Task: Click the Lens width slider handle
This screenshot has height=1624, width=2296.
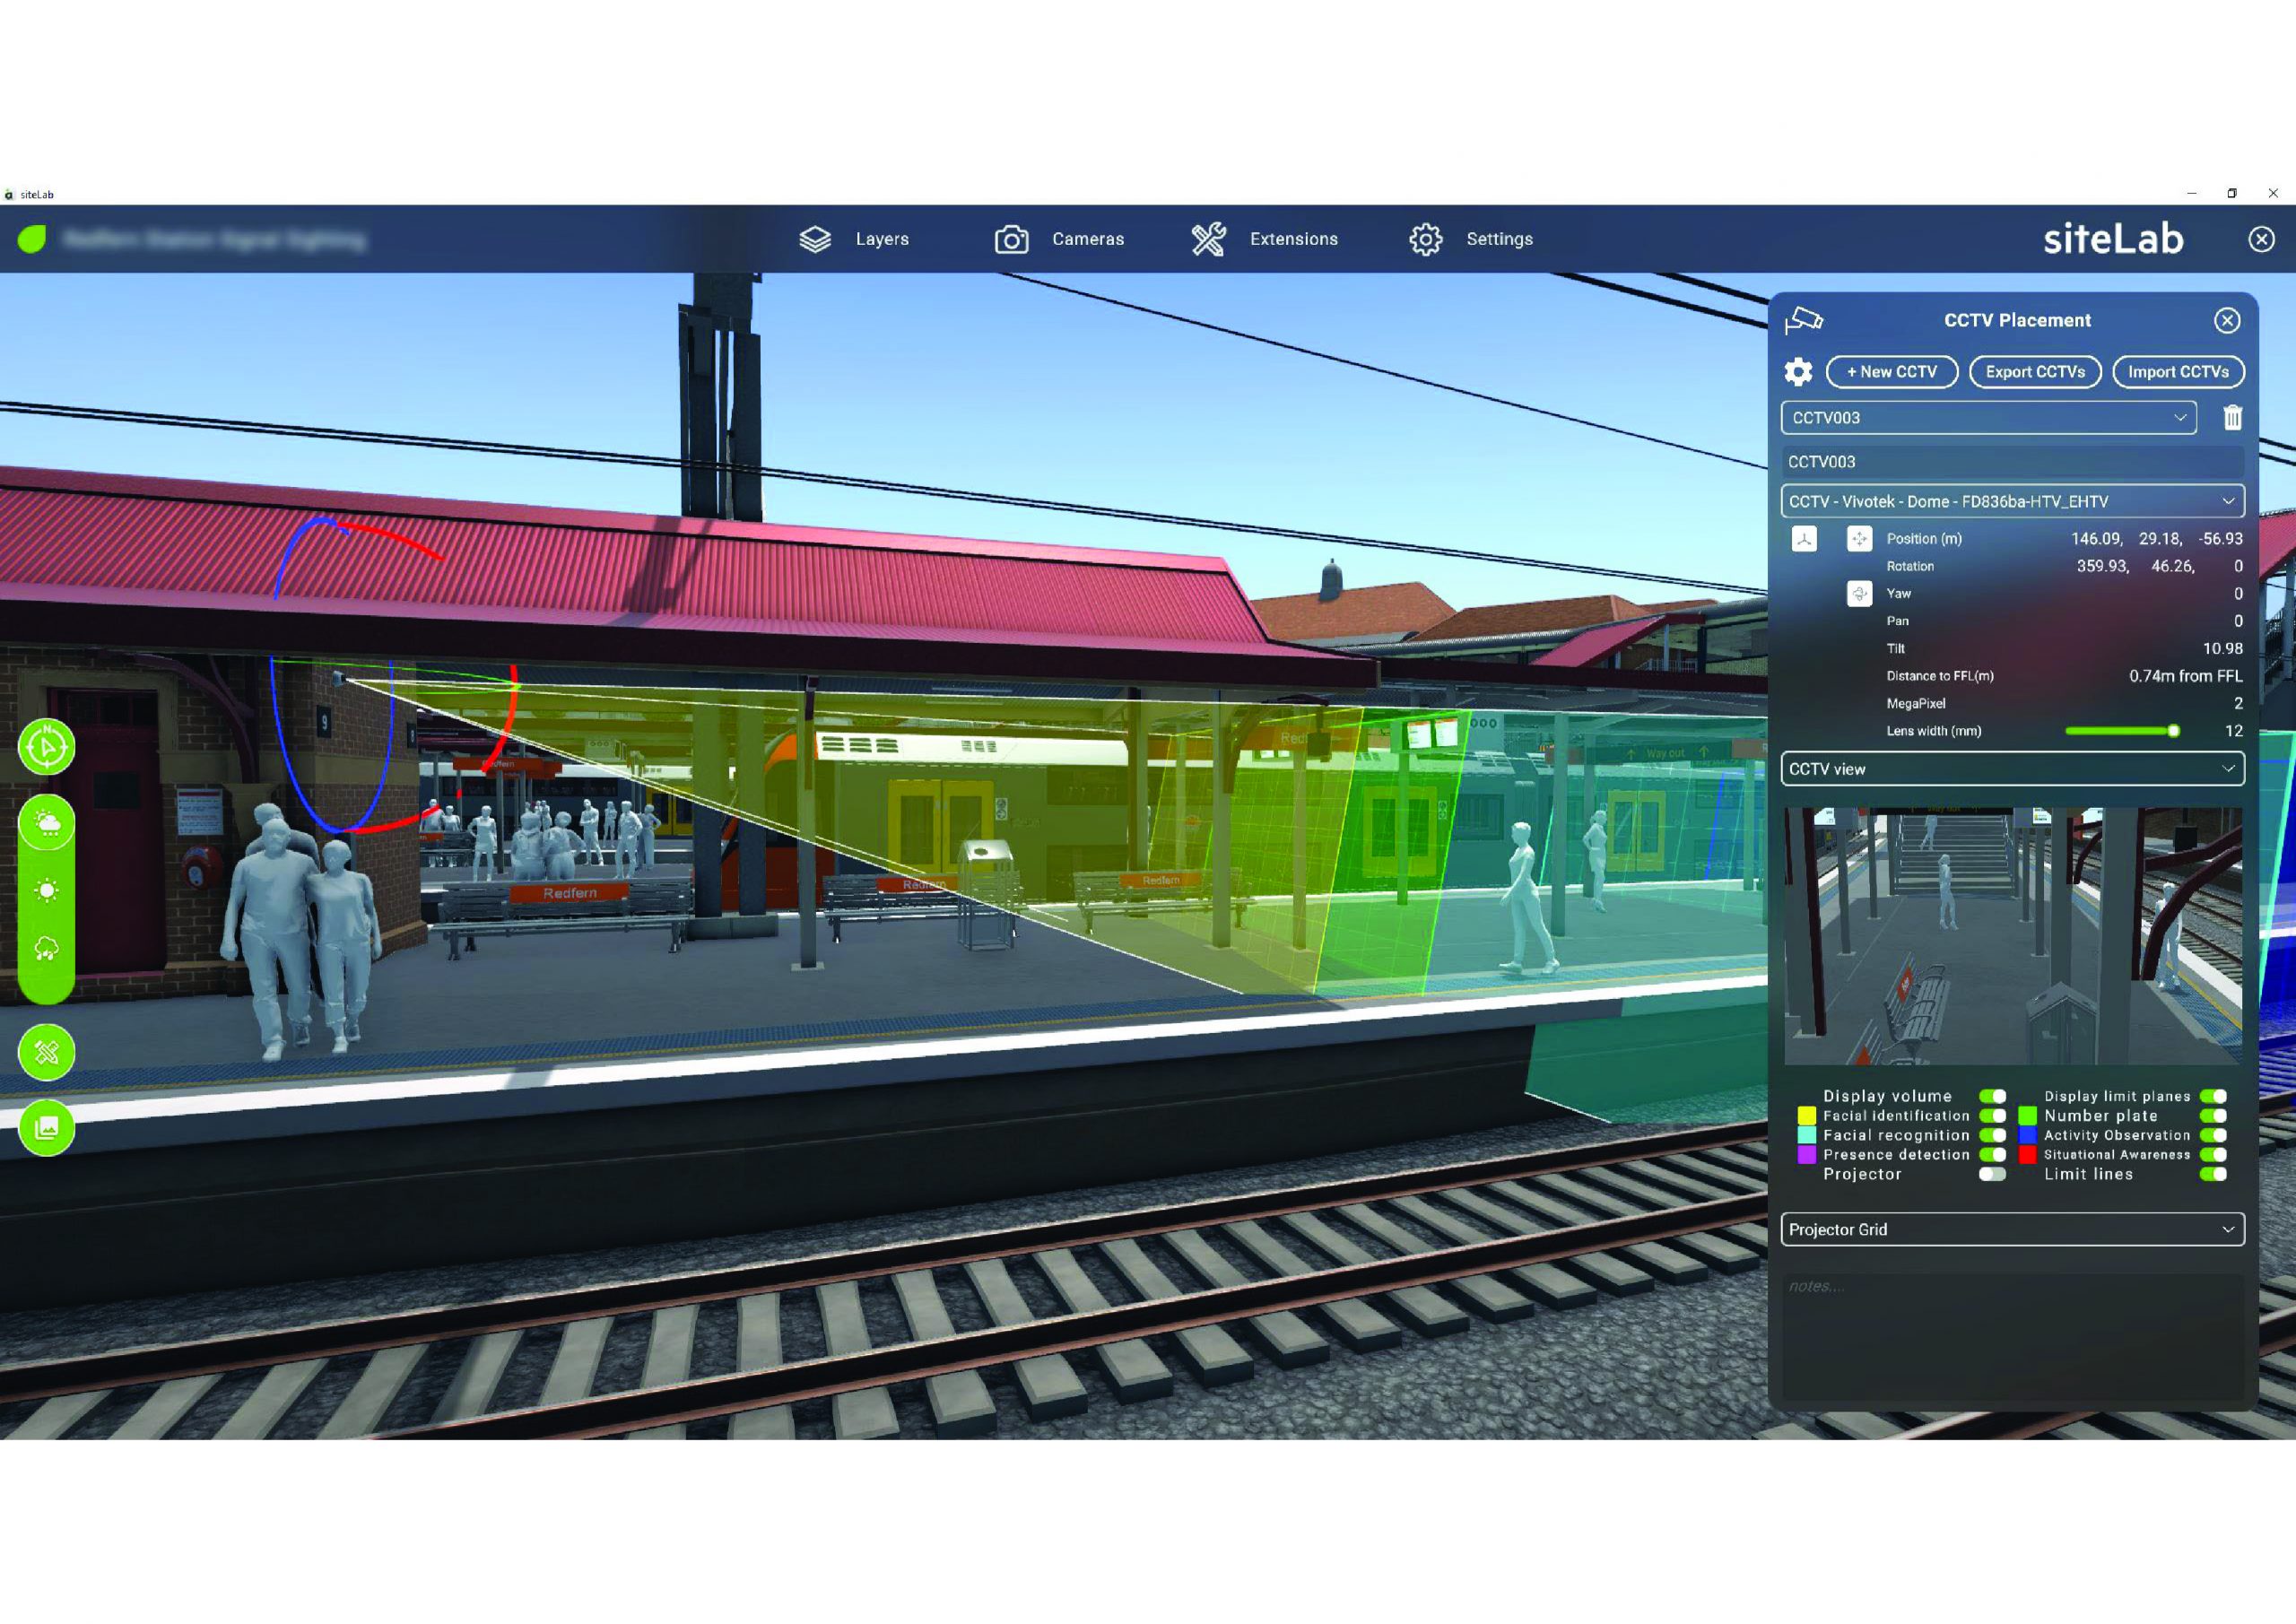Action: (2173, 731)
